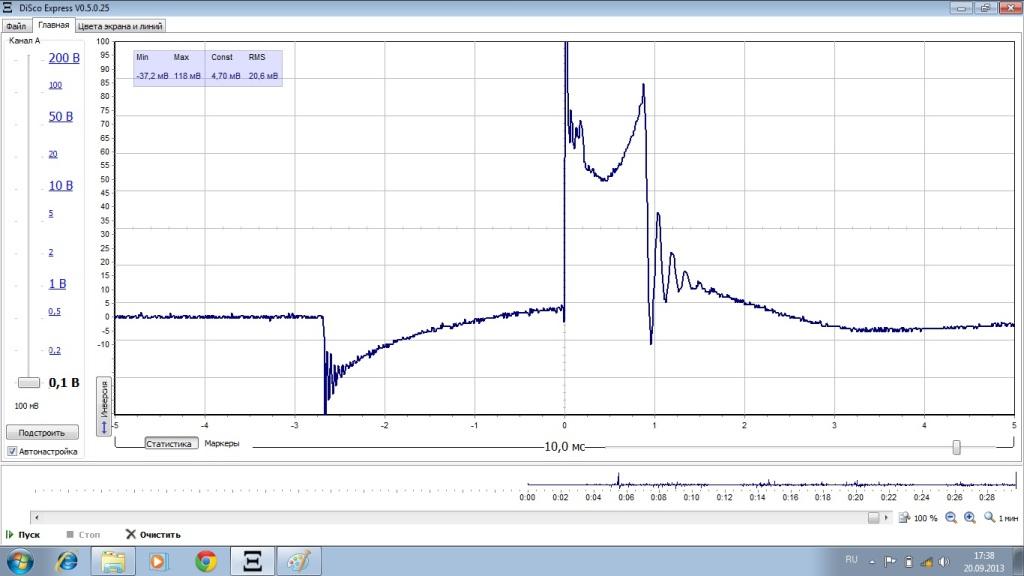Set channel A range to 50 В
Screen dimensions: 1024x576
tap(61, 116)
